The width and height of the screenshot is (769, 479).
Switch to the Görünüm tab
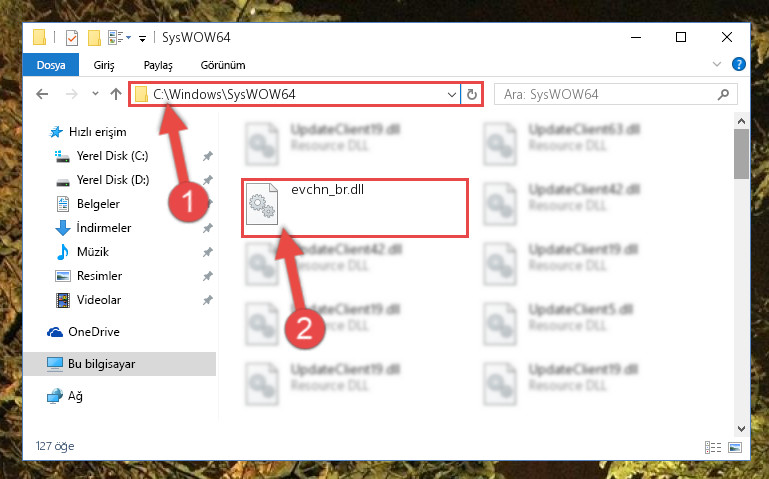point(223,65)
